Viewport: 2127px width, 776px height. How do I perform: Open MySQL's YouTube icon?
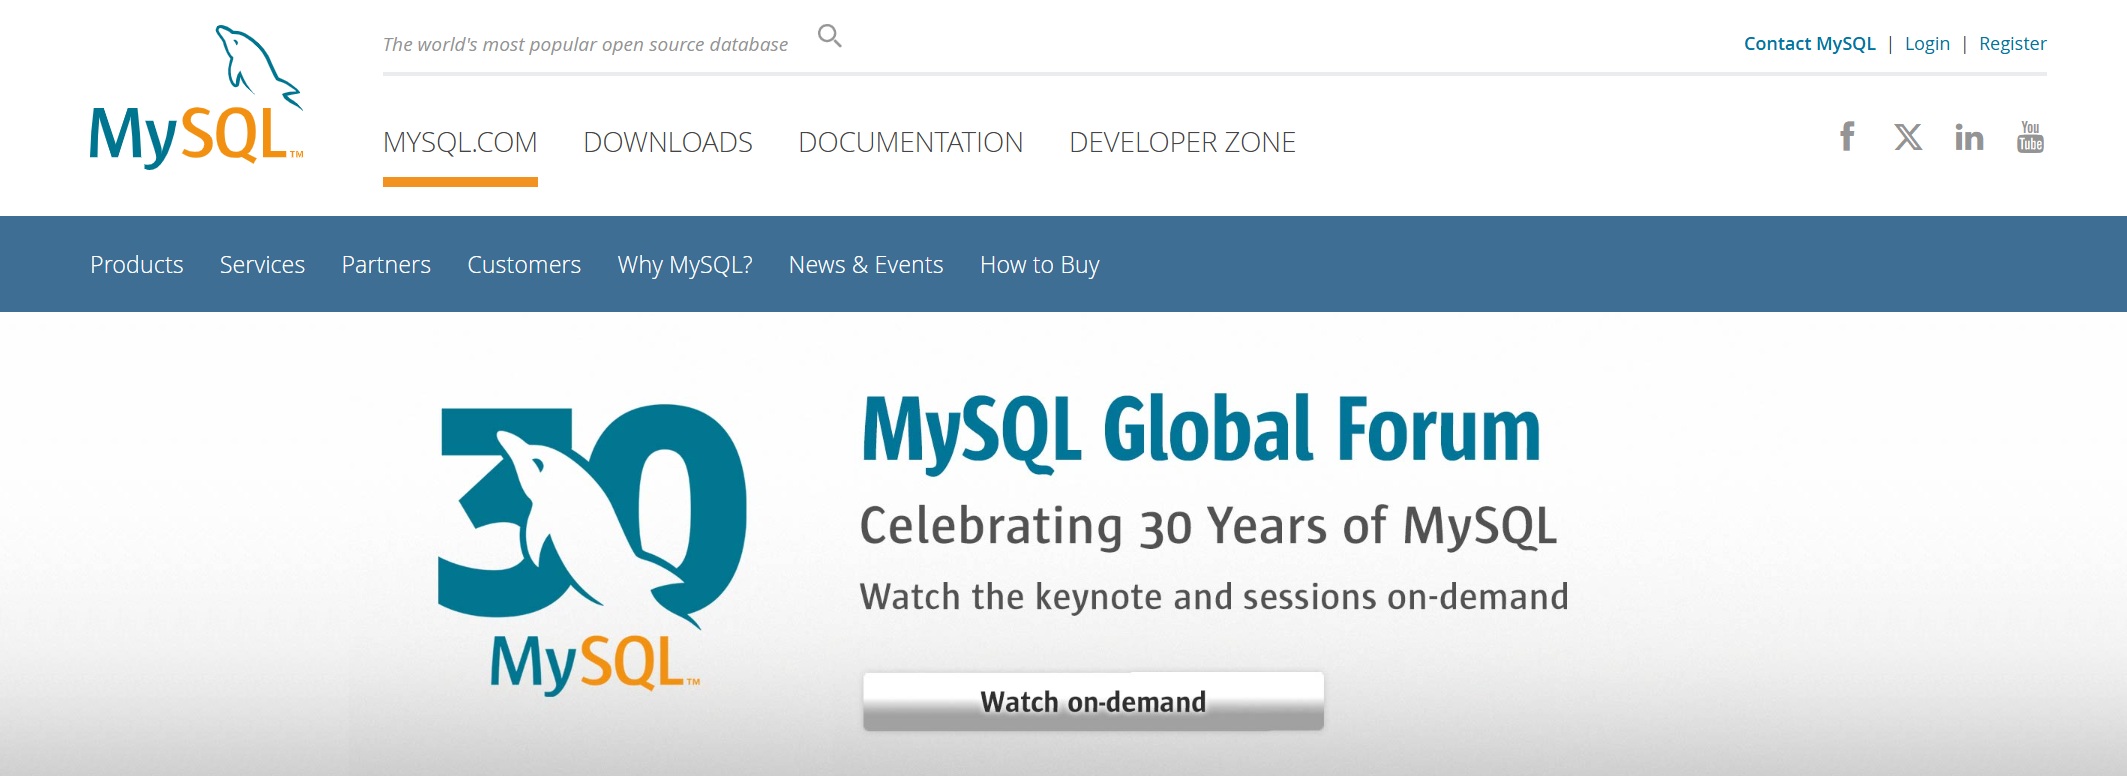pyautogui.click(x=2030, y=137)
